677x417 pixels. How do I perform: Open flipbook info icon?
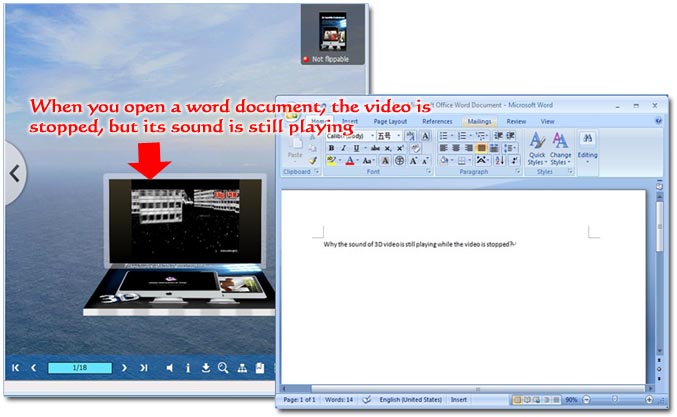coord(188,368)
